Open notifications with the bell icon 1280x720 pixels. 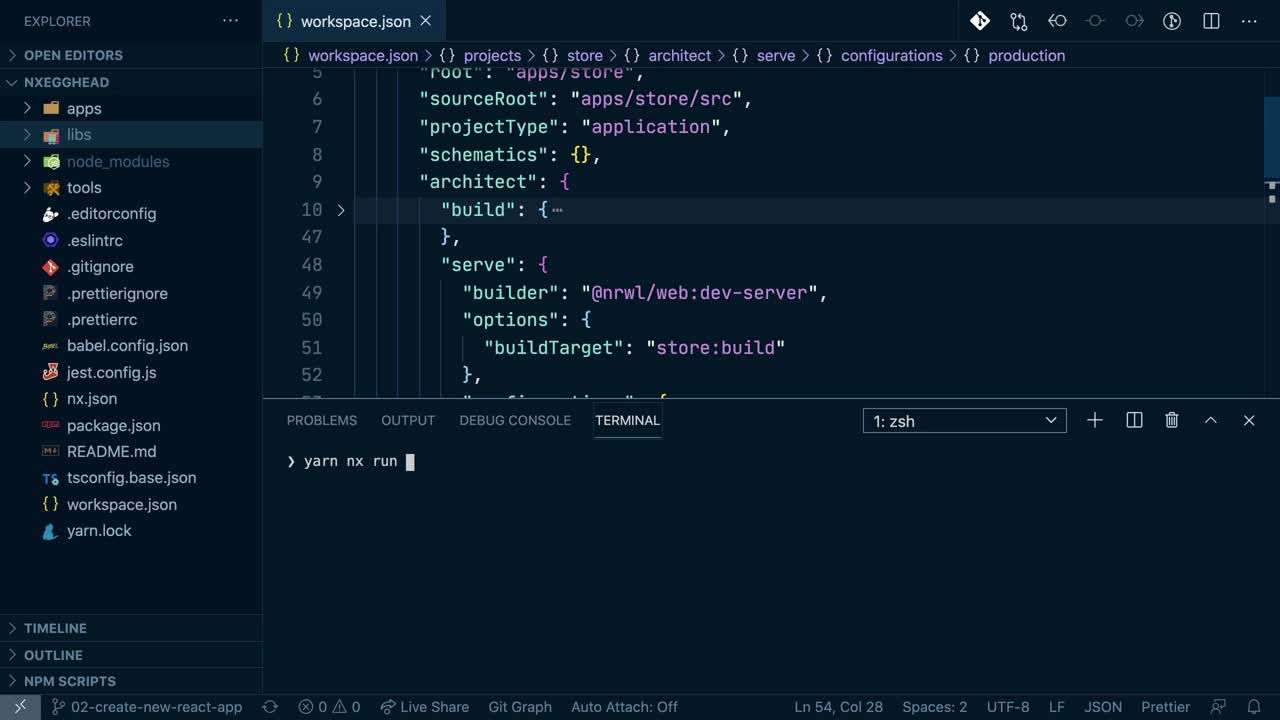click(1255, 707)
